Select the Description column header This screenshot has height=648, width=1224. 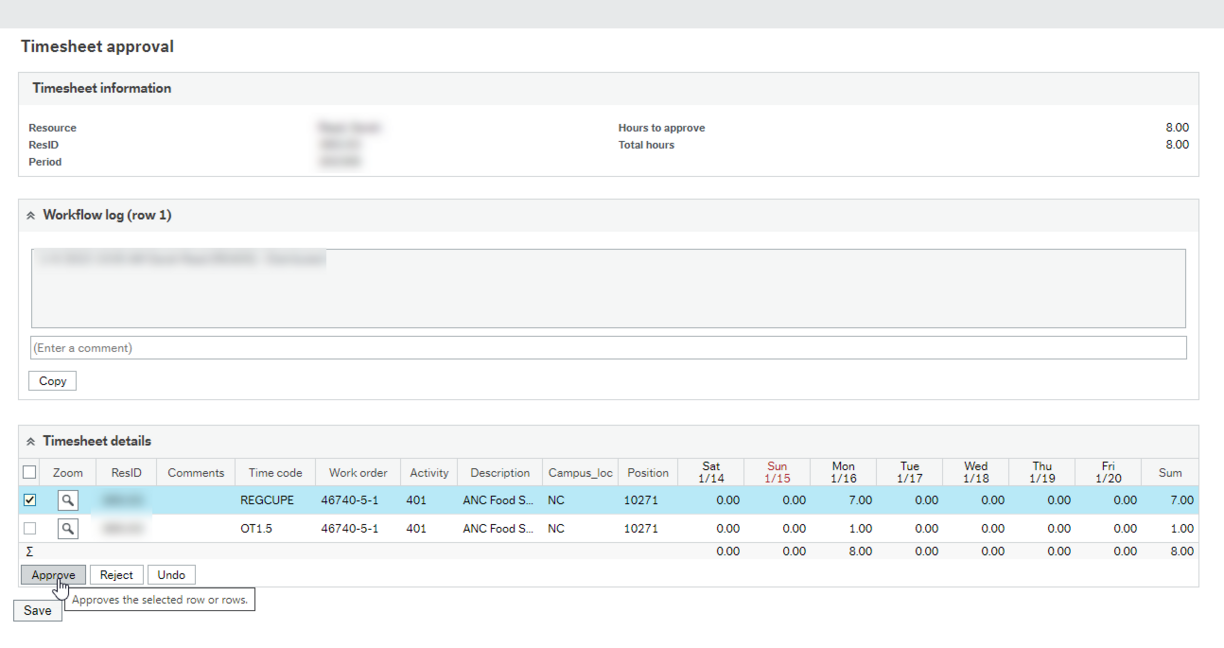click(499, 471)
